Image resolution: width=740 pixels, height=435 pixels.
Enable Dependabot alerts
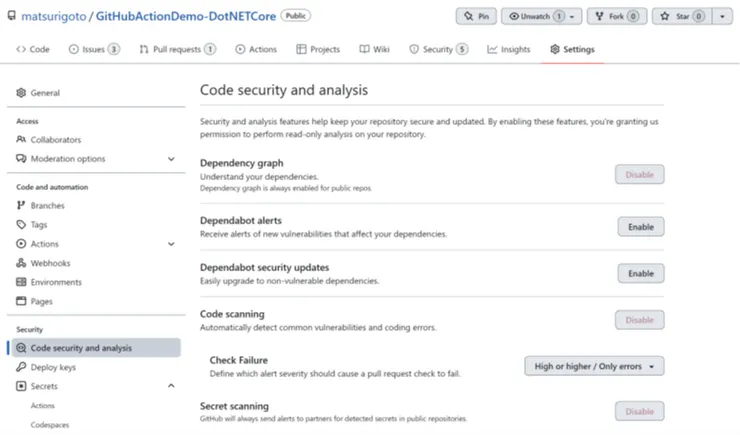(x=640, y=227)
